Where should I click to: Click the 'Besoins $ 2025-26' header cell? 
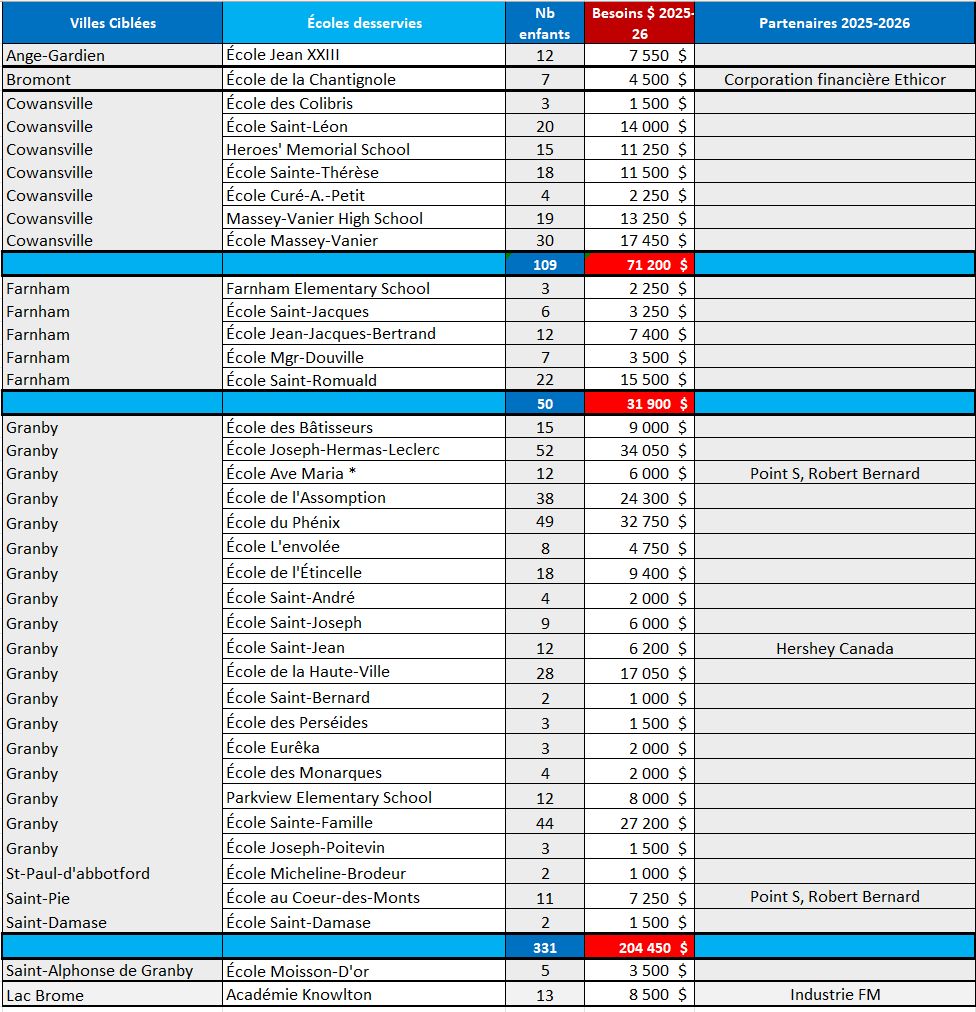point(640,23)
